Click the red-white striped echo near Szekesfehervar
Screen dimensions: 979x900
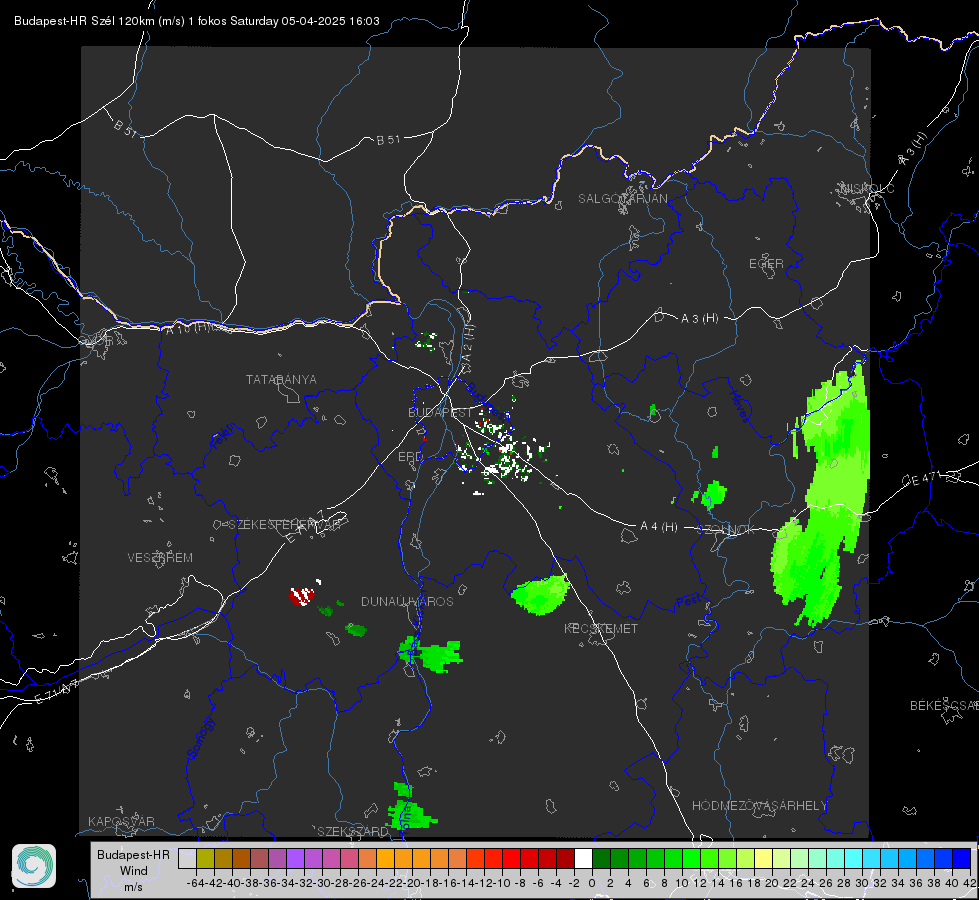click(x=303, y=595)
